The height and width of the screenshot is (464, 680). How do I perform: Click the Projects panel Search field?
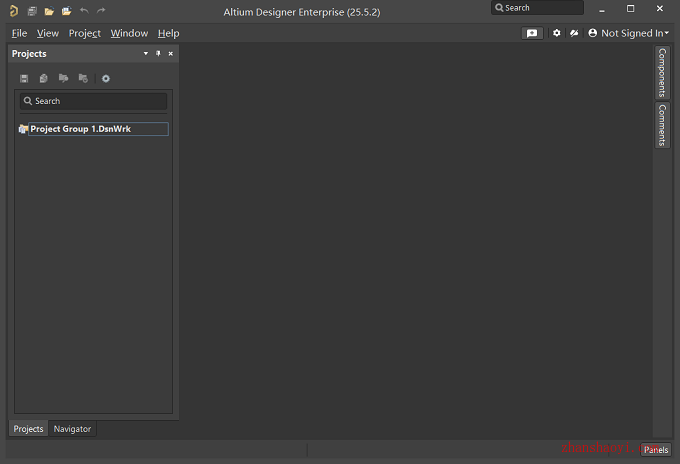(x=93, y=101)
